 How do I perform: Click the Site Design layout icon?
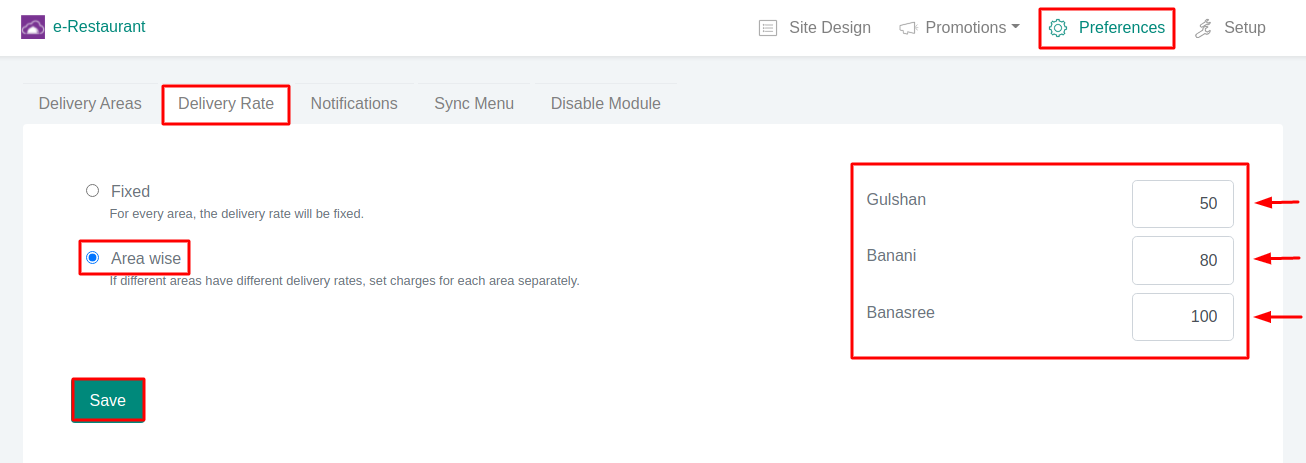tap(768, 28)
